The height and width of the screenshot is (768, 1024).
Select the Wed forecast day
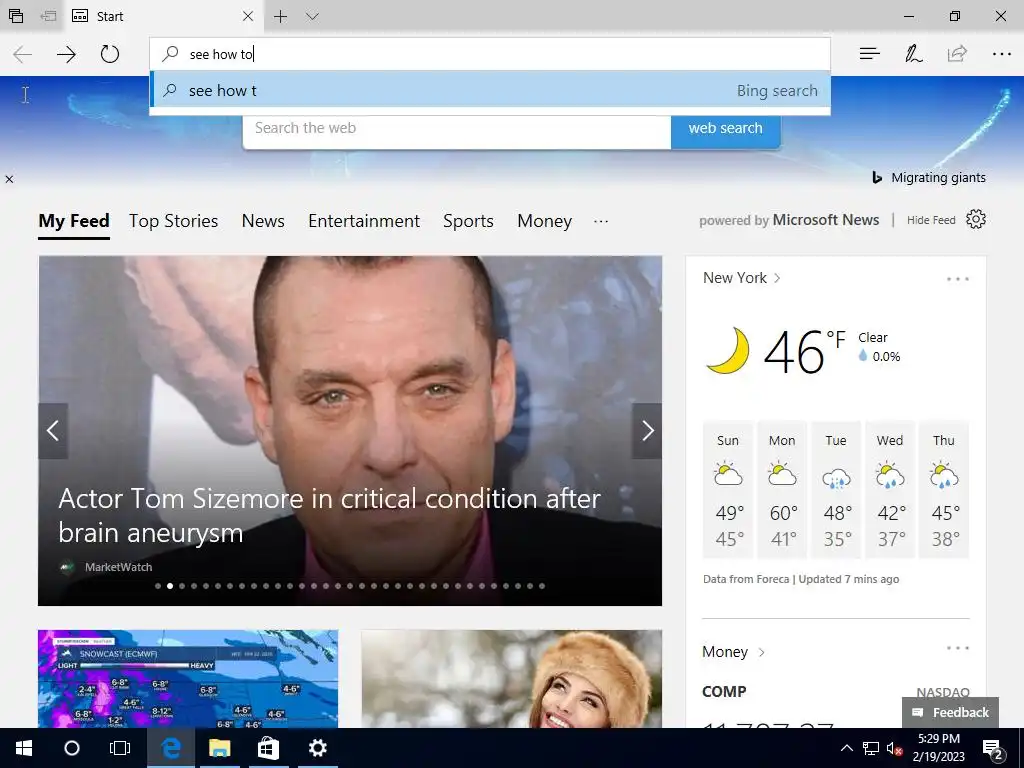[x=890, y=490]
